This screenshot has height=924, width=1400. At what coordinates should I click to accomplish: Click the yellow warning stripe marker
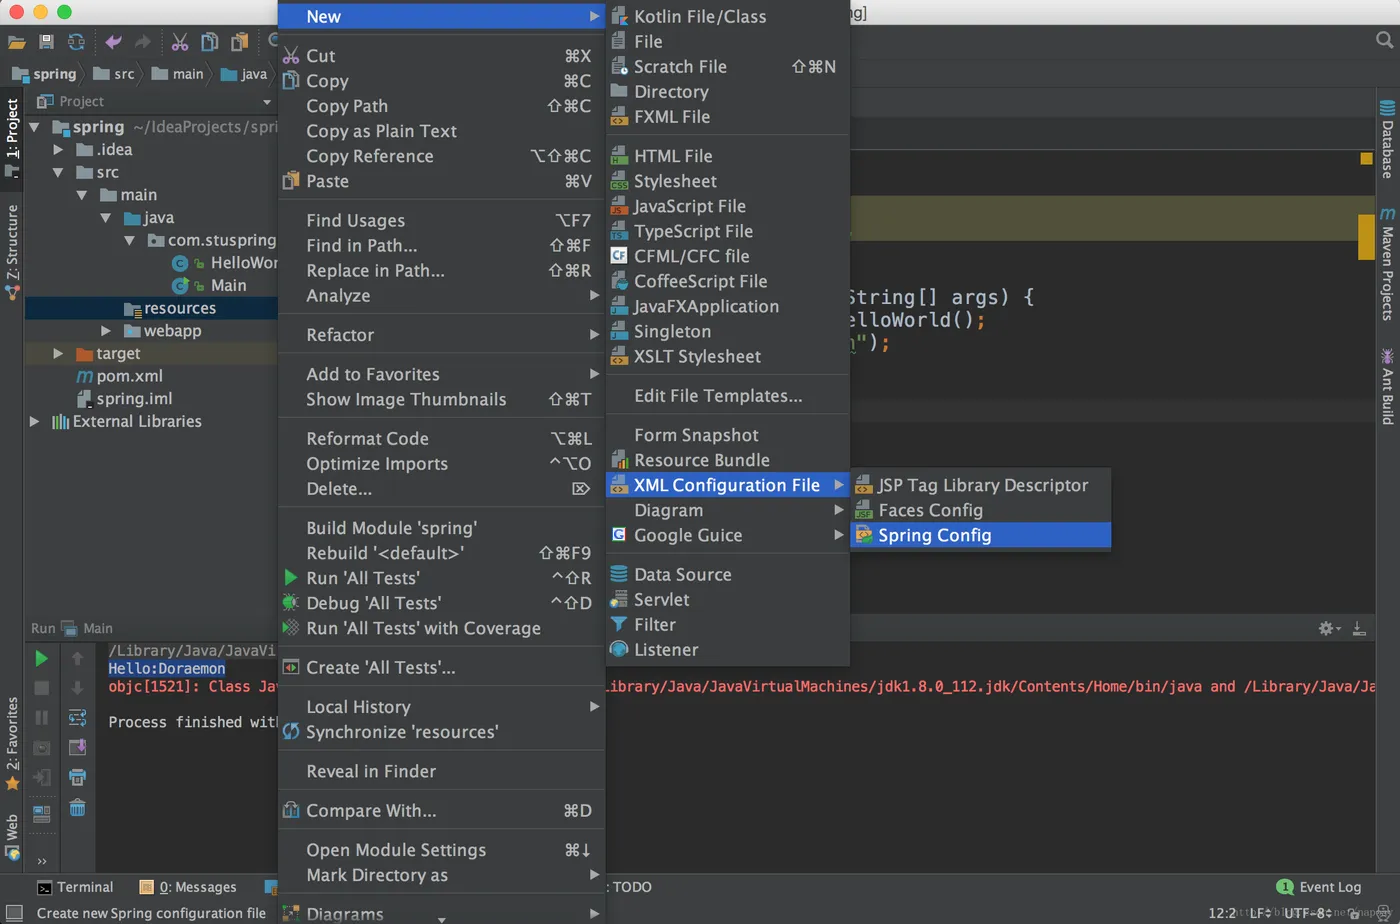[x=1366, y=237]
